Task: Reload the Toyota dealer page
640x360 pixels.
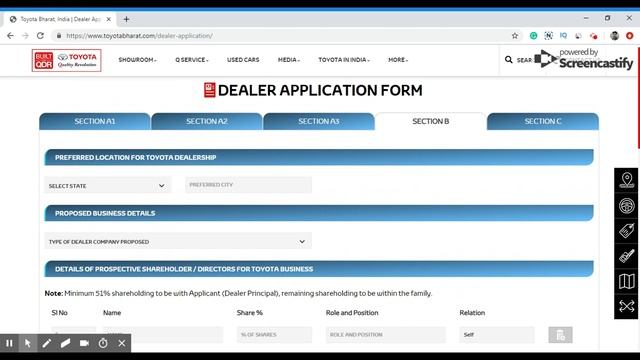Action: click(x=40, y=36)
